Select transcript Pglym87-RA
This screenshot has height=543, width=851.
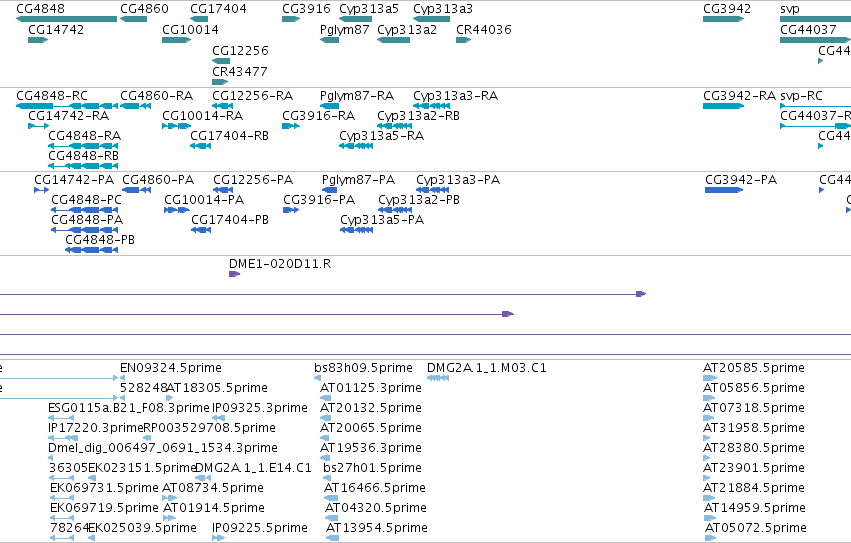pyautogui.click(x=329, y=106)
